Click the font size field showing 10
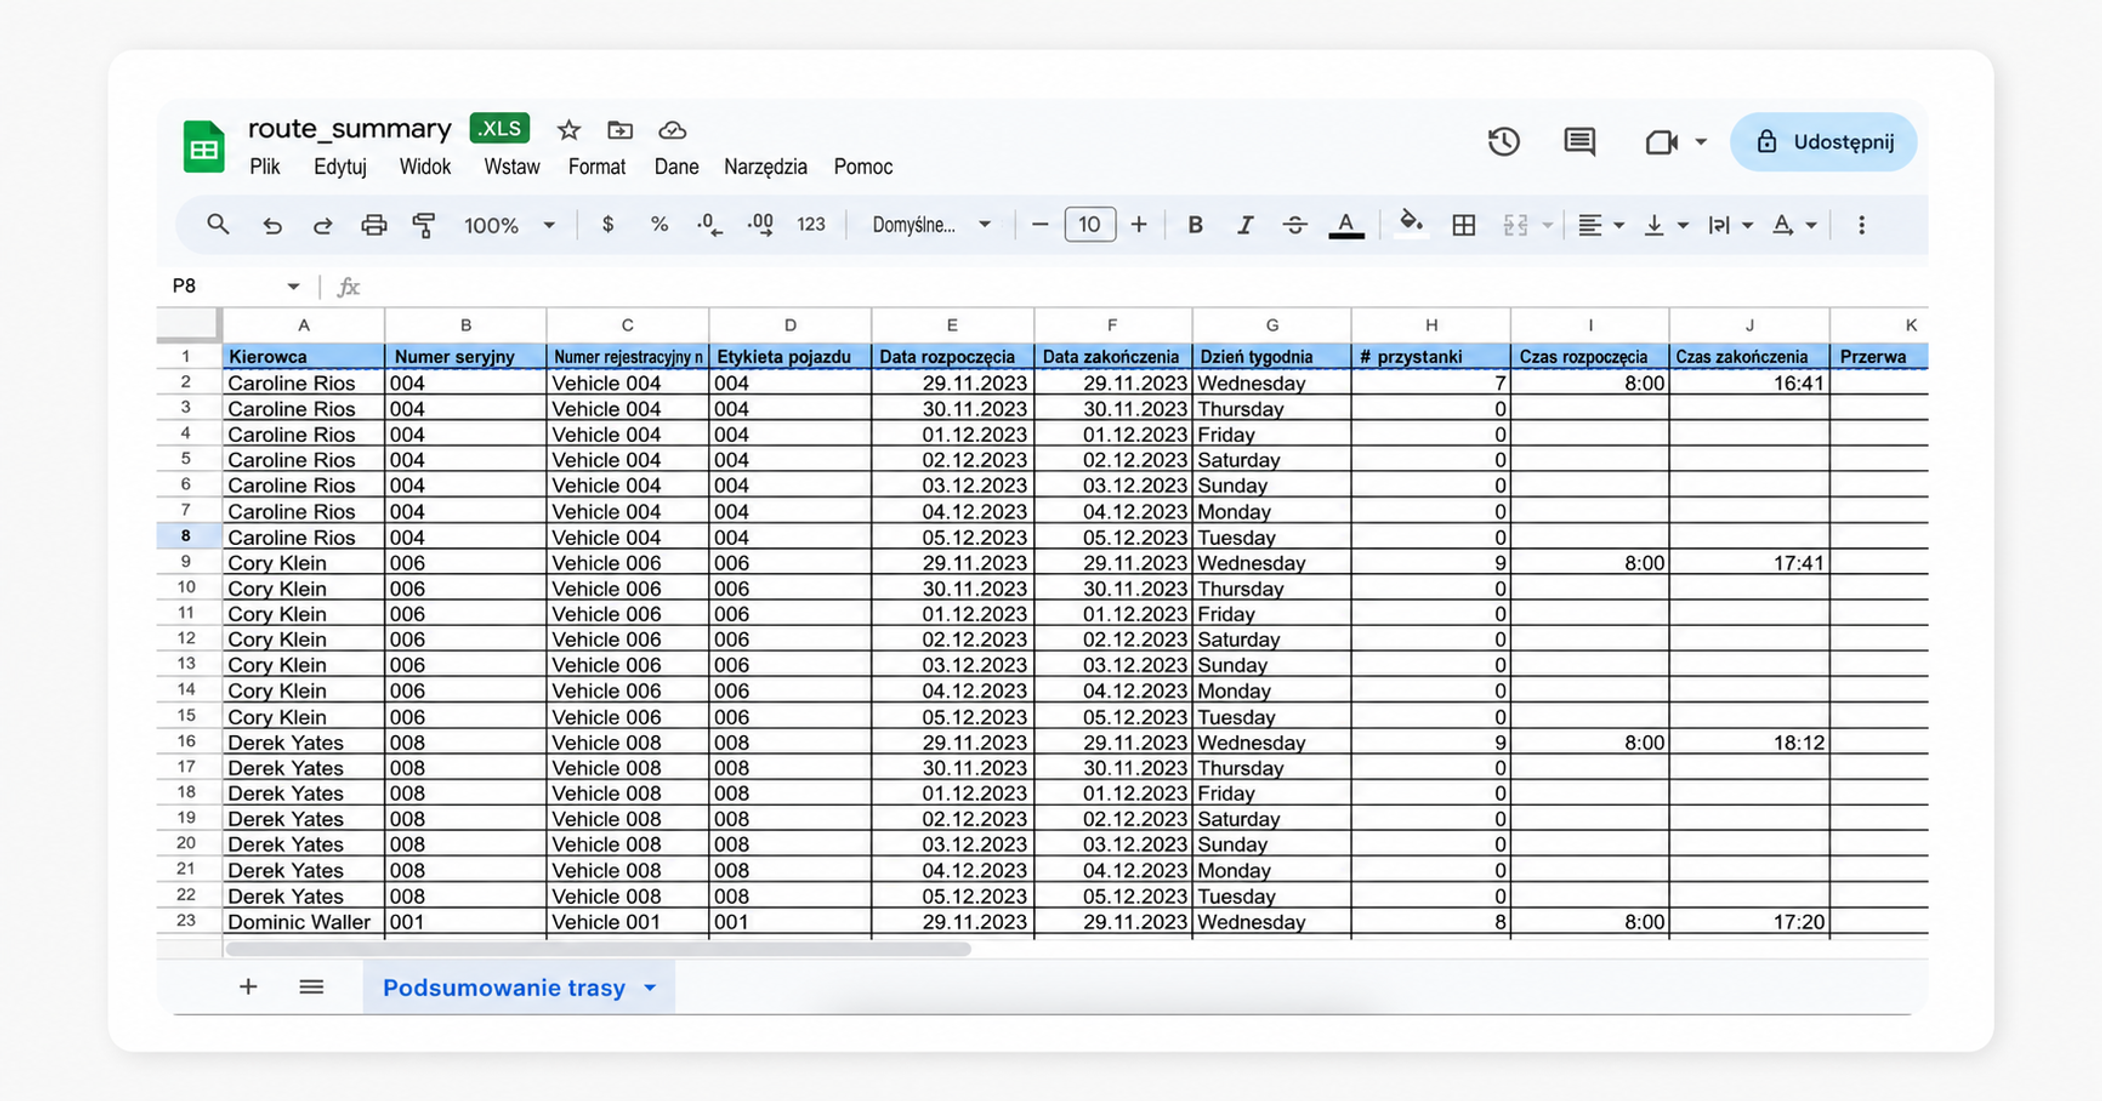The height and width of the screenshot is (1101, 2102). [x=1089, y=225]
